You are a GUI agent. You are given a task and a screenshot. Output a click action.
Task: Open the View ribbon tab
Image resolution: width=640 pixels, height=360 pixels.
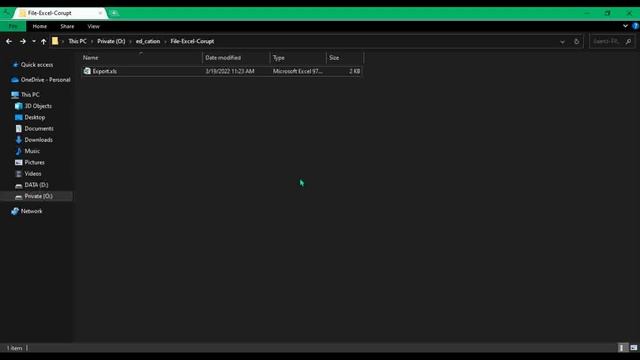pos(93,27)
